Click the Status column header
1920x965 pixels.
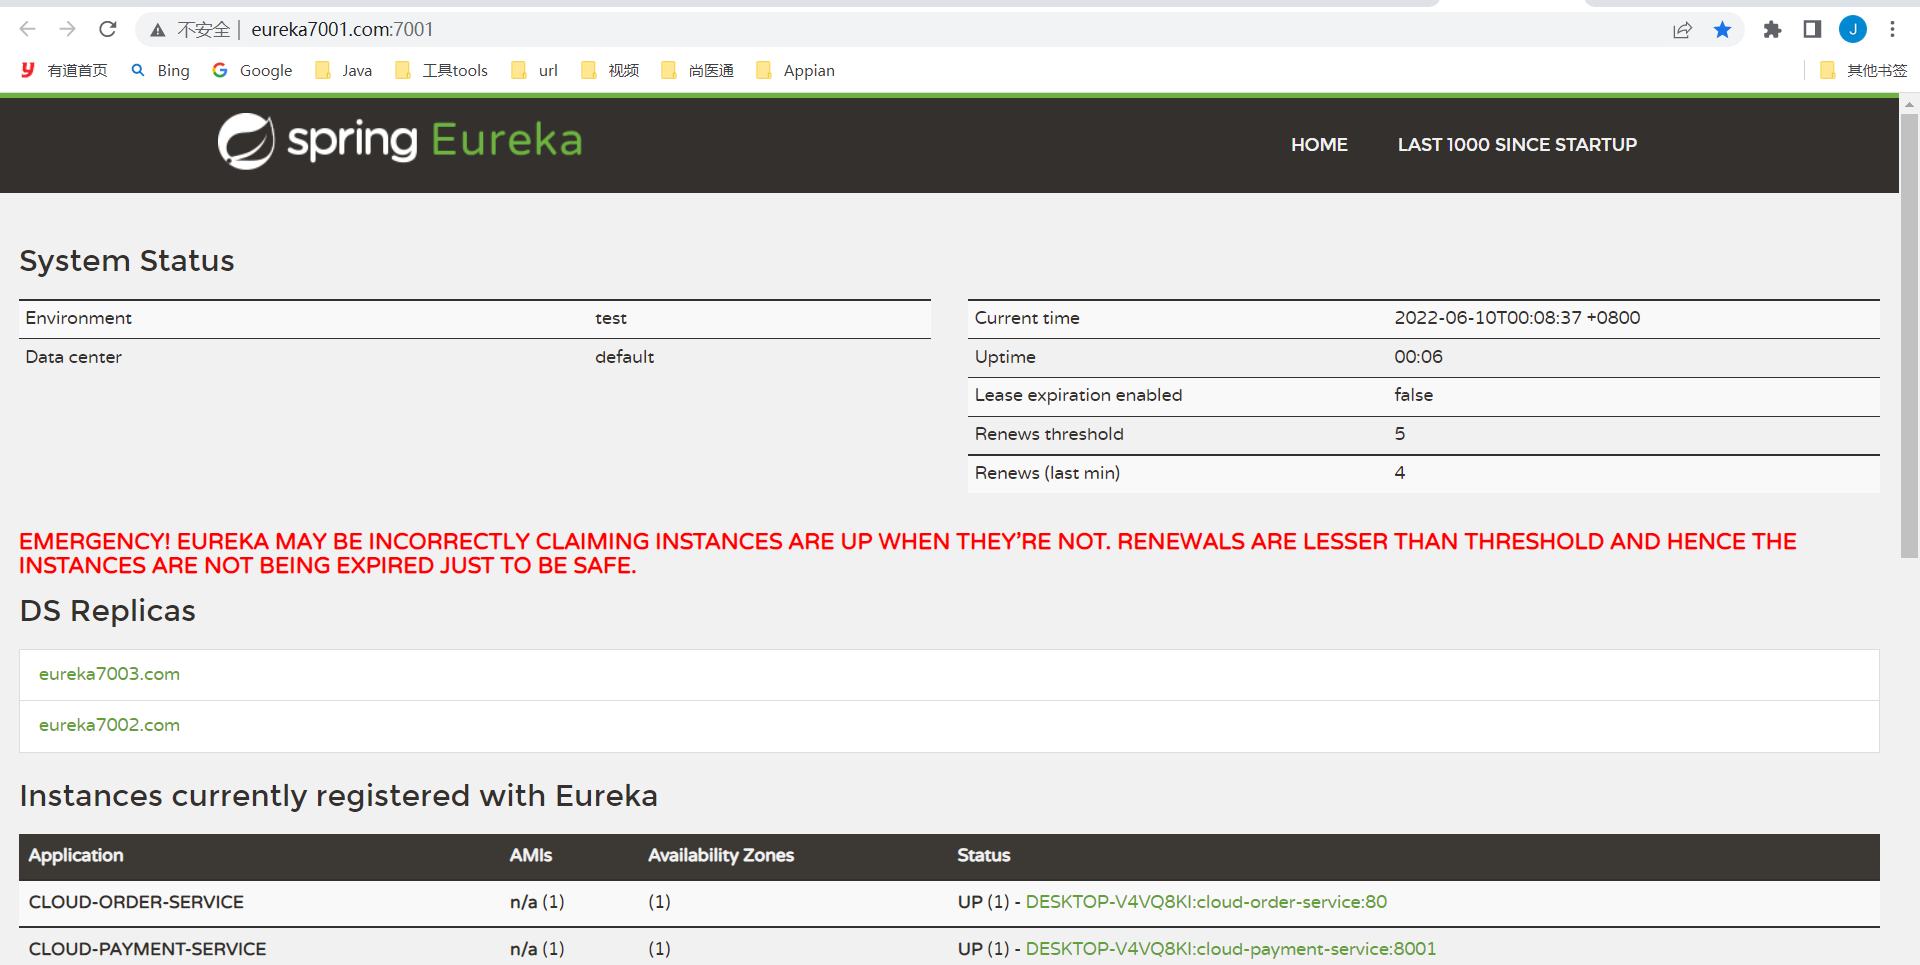[x=983, y=856]
